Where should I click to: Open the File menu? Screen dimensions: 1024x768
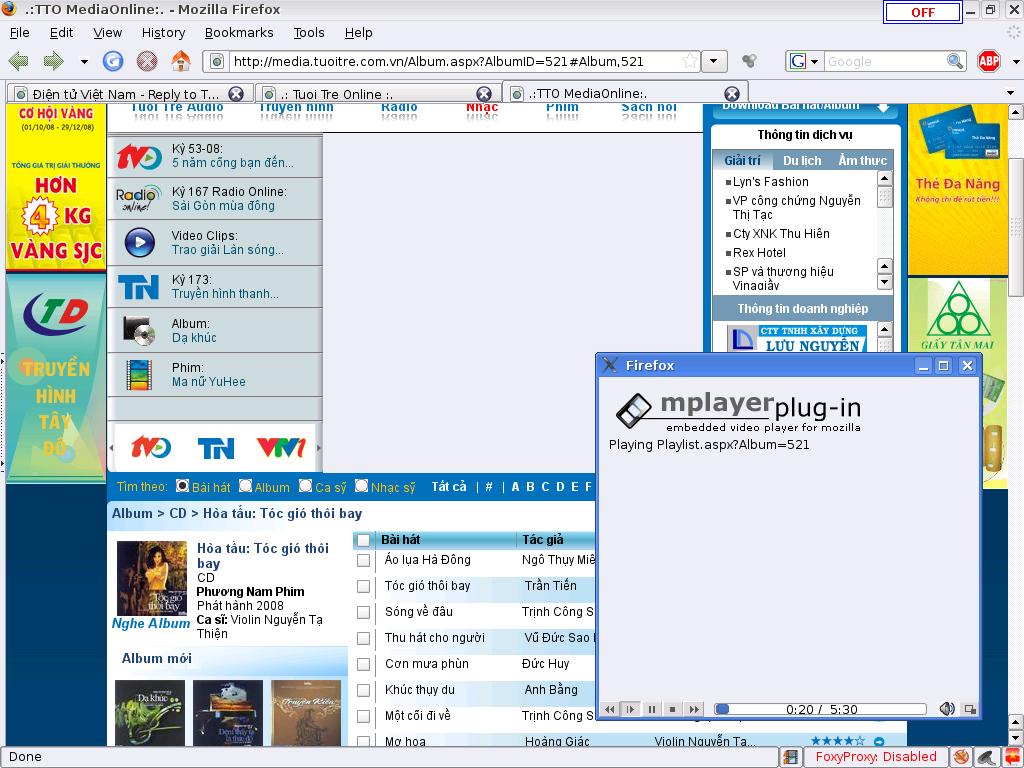(20, 33)
